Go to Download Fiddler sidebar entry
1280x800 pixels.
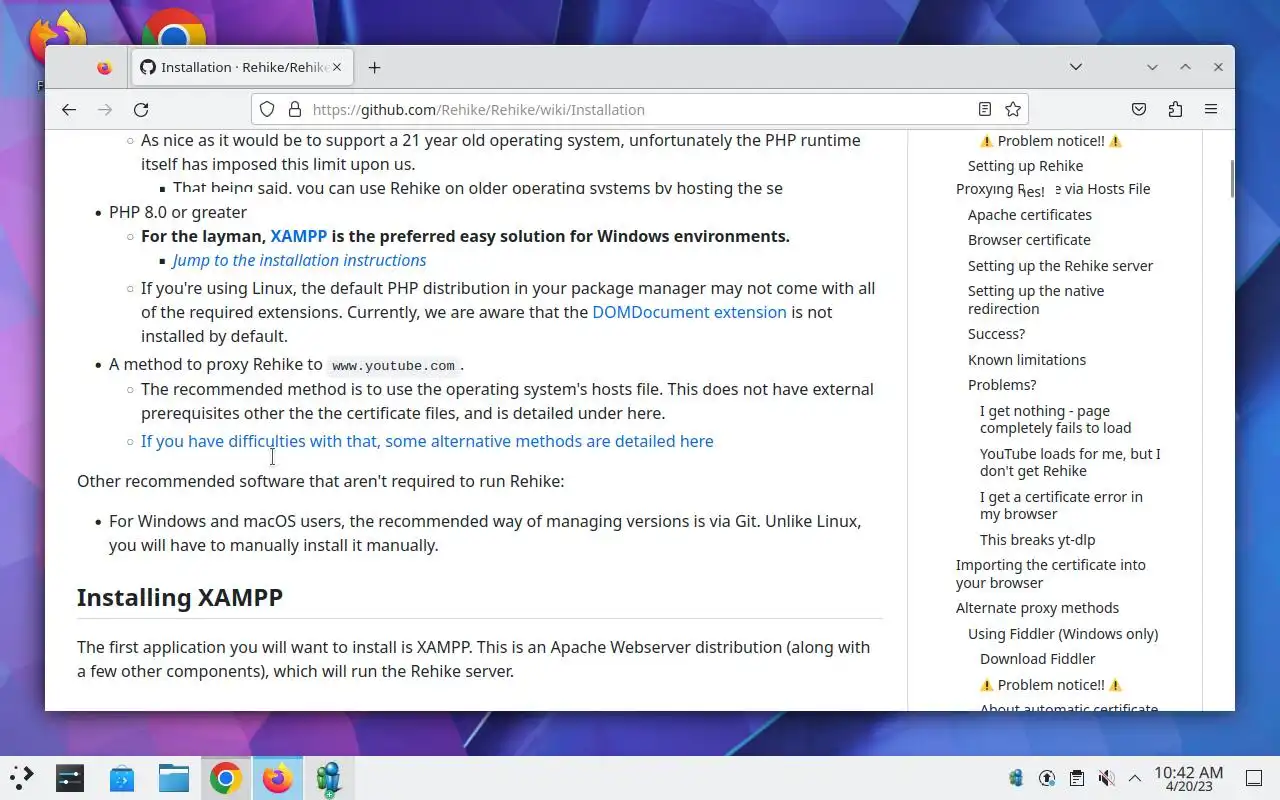click(x=1037, y=659)
